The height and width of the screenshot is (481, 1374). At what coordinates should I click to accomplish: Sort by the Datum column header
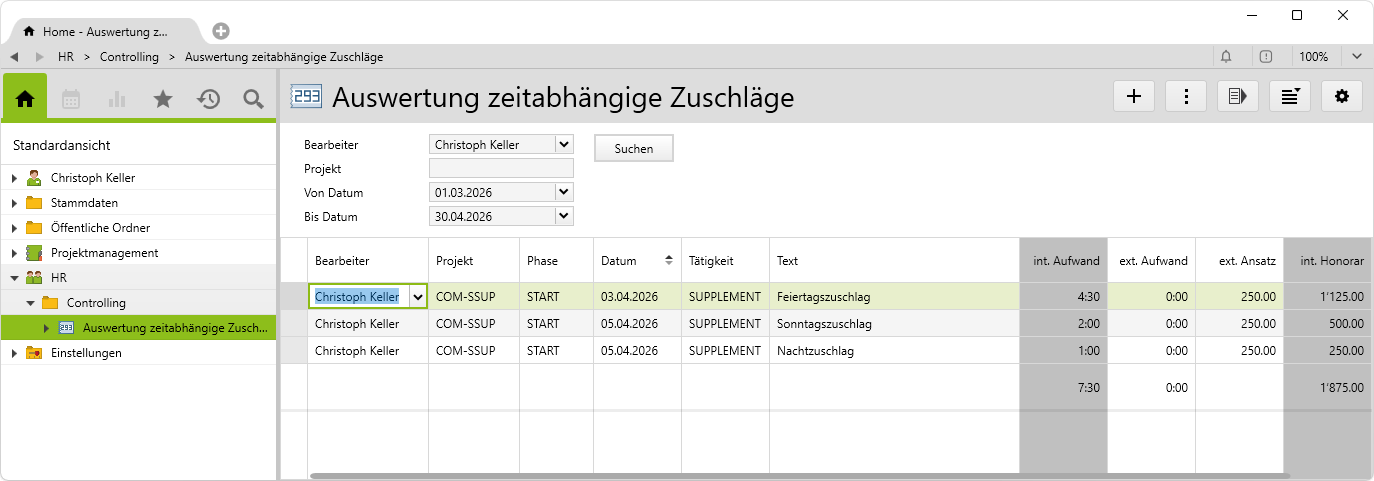[x=636, y=261]
